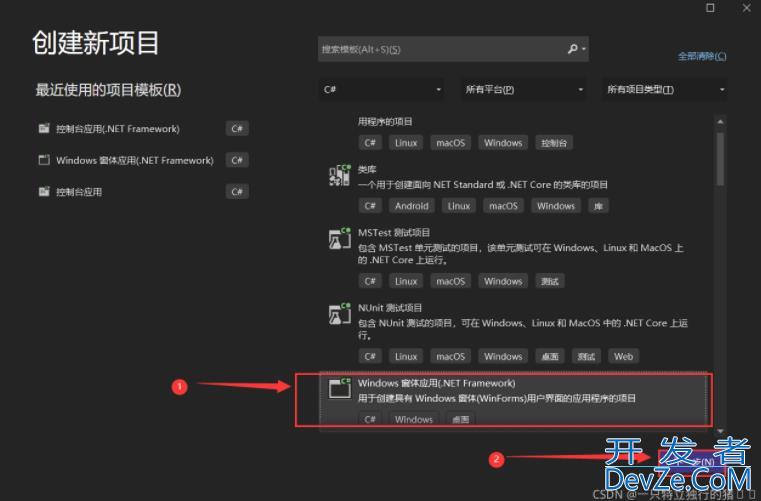Click the 控制台应用(.NET Framework) console icon
The height and width of the screenshot is (501, 761).
click(44, 128)
